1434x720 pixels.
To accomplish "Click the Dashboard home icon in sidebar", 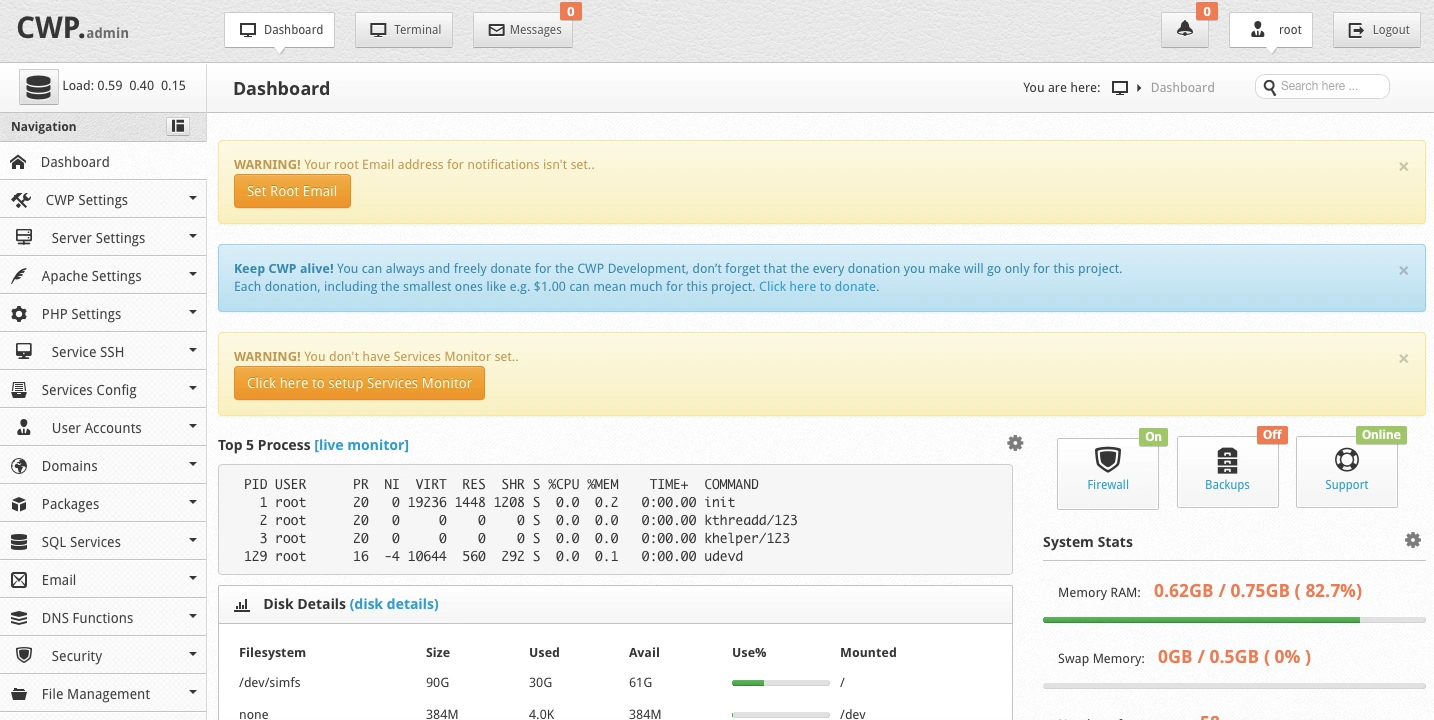I will coord(18,162).
